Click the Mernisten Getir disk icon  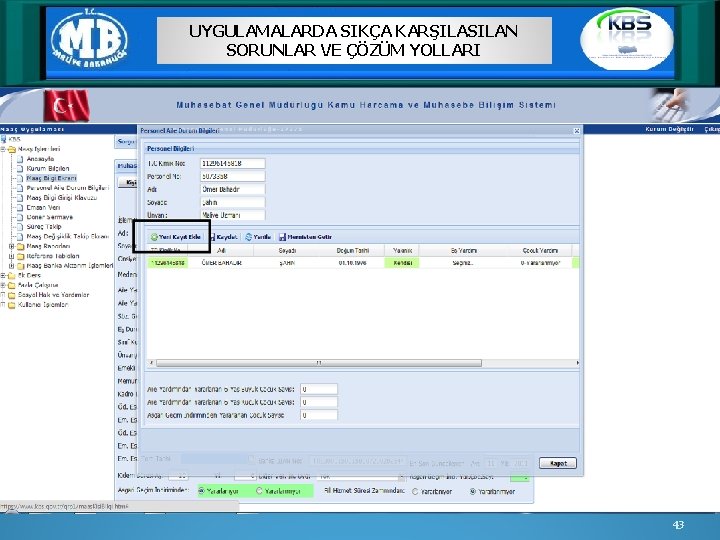pyautogui.click(x=282, y=237)
